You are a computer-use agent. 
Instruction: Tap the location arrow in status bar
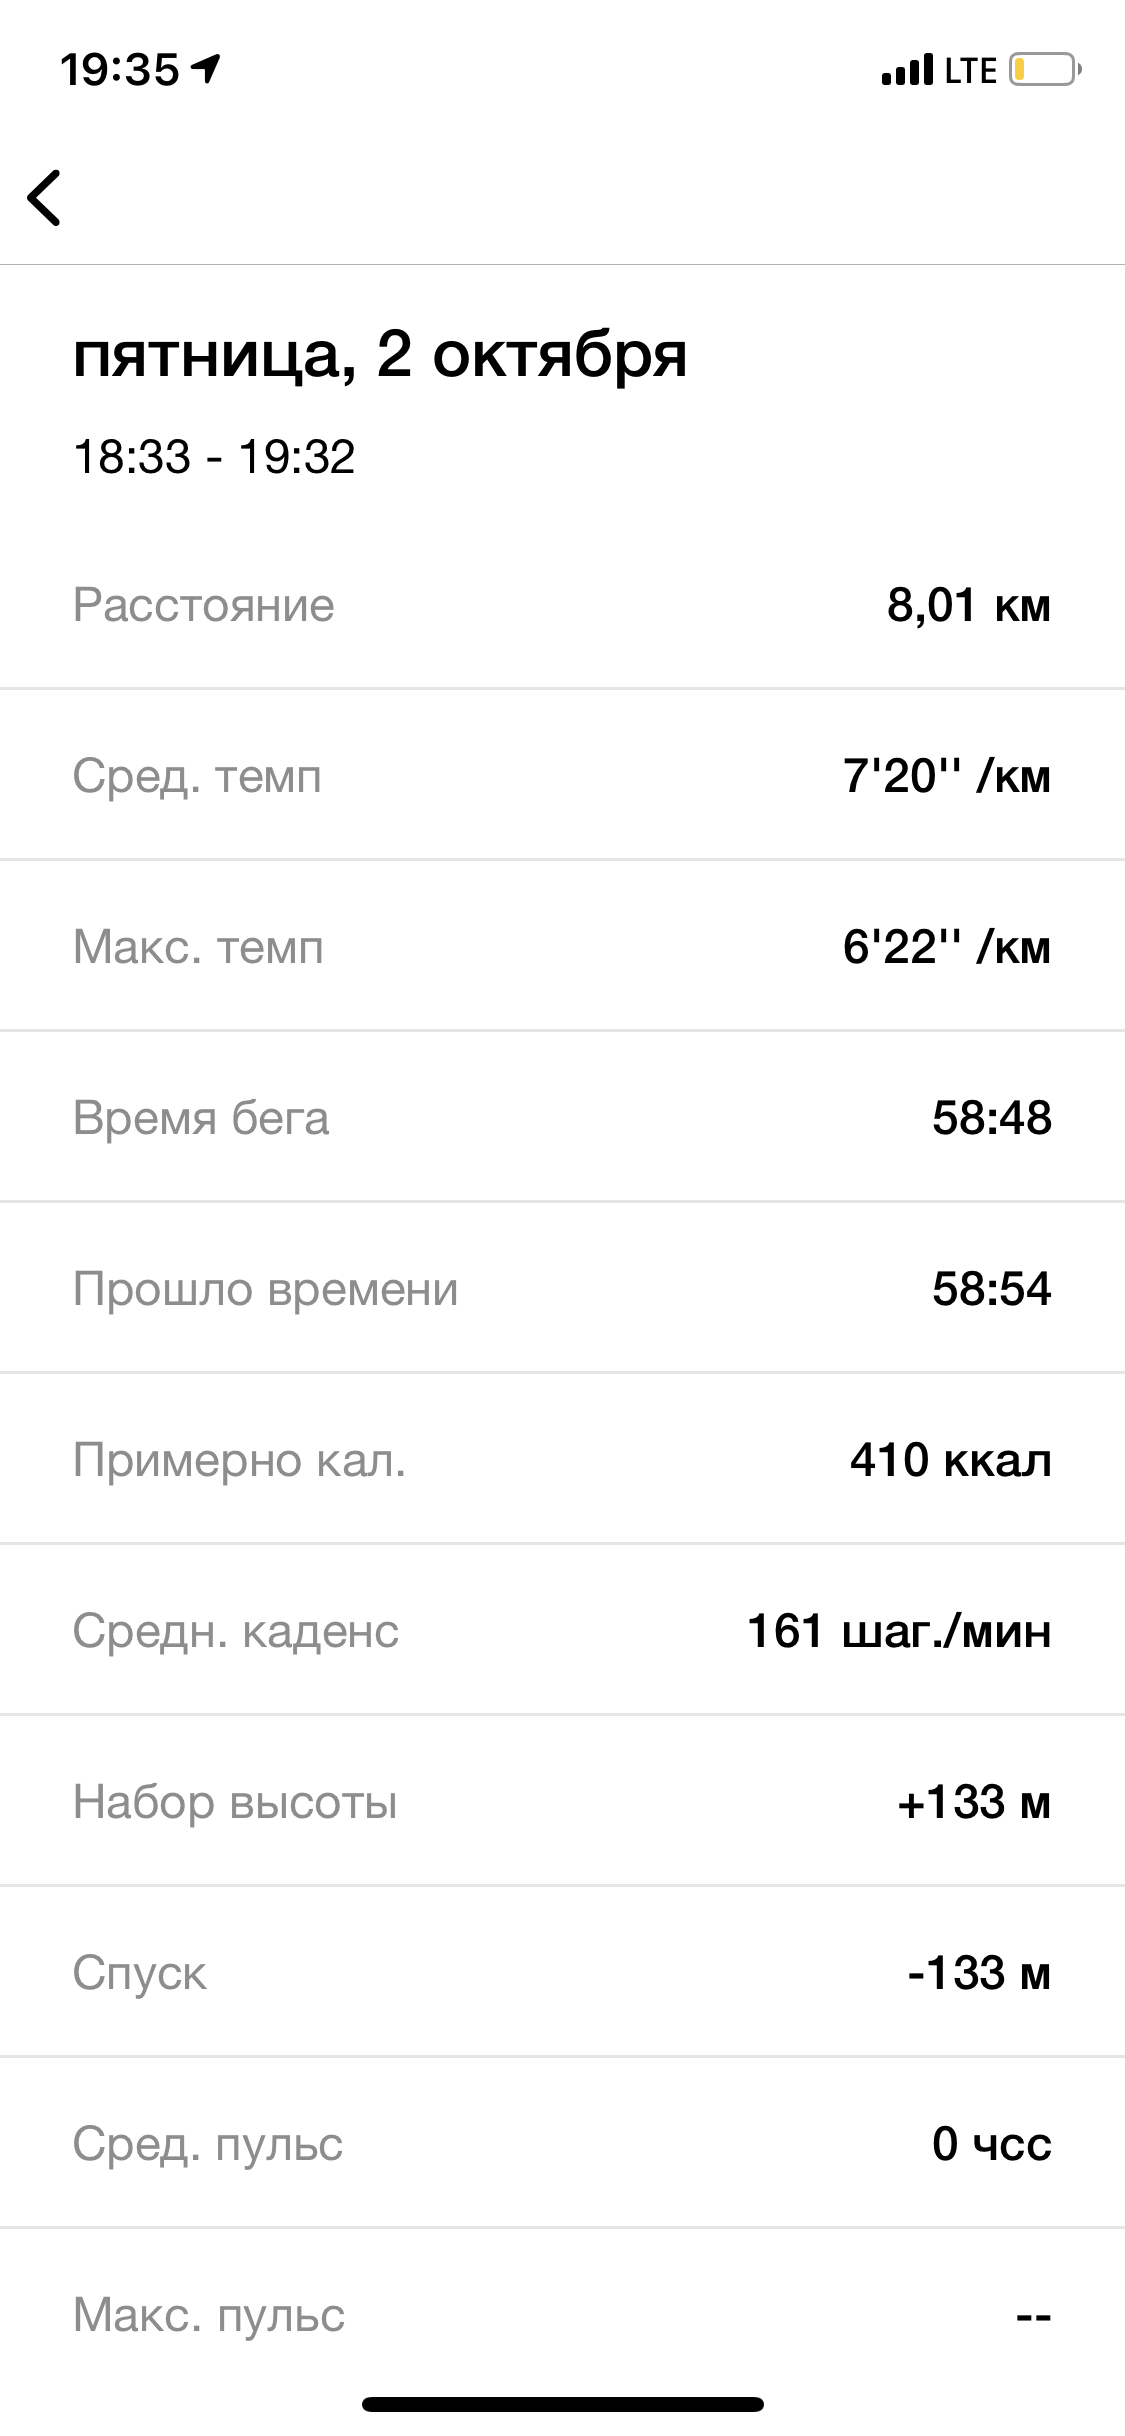click(207, 69)
